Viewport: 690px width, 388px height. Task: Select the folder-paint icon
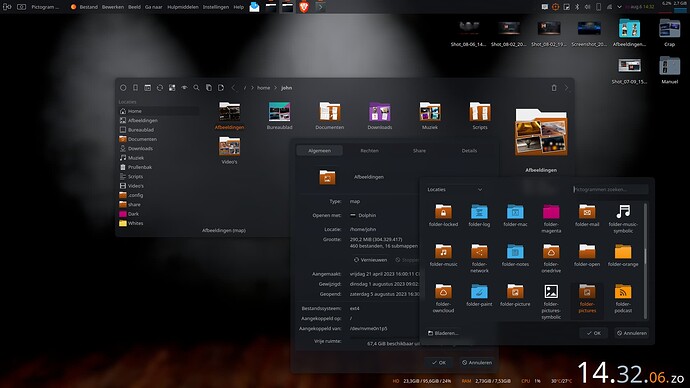(x=479, y=295)
